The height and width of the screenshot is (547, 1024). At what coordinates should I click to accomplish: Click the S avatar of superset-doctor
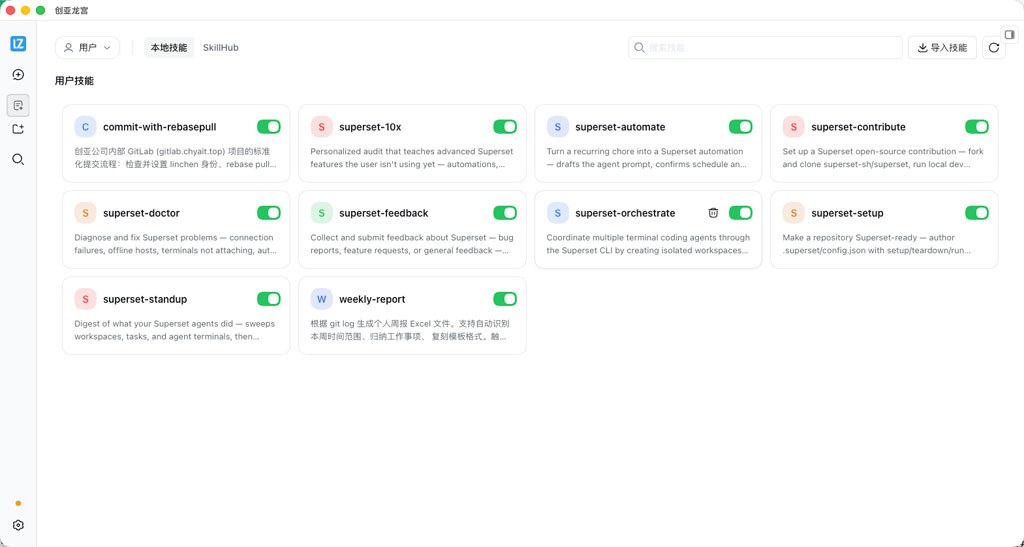point(86,213)
